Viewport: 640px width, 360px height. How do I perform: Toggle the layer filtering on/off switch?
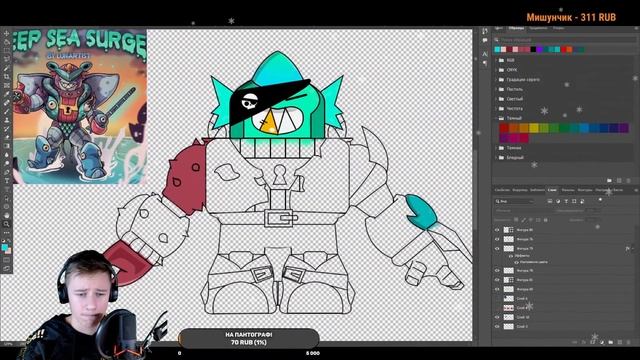[x=600, y=200]
